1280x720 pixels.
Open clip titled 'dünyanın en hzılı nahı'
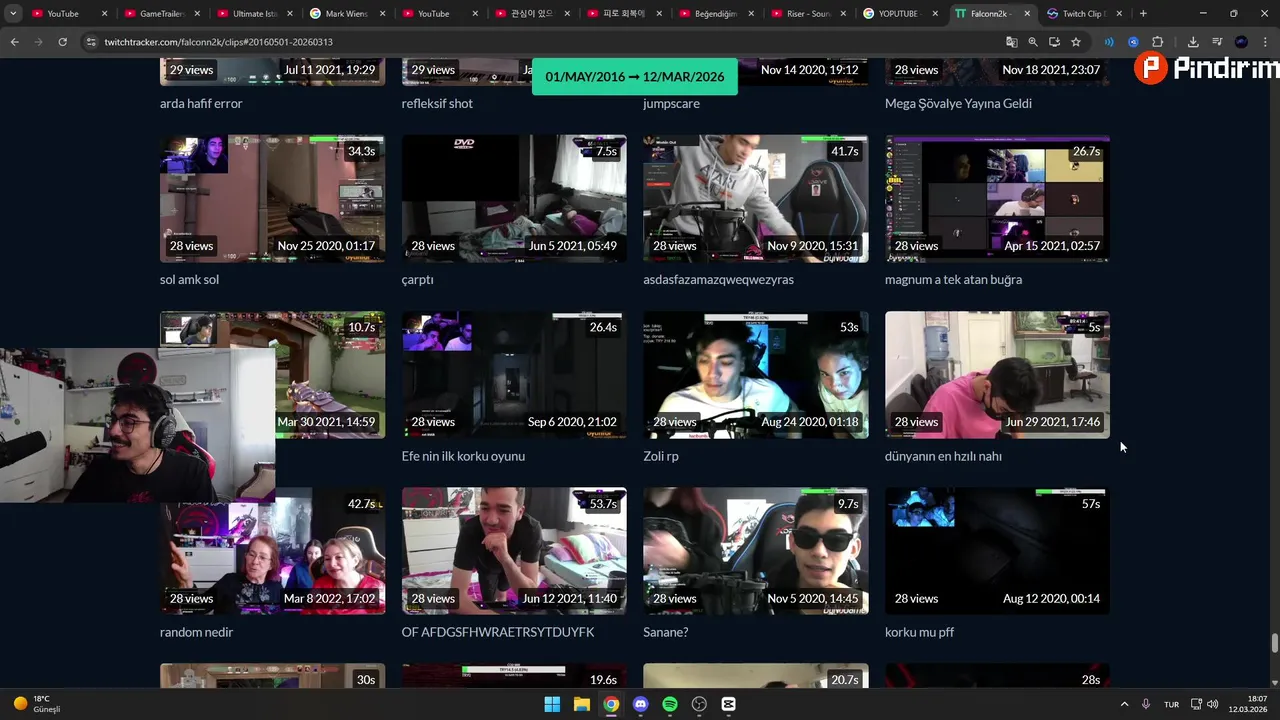point(943,456)
